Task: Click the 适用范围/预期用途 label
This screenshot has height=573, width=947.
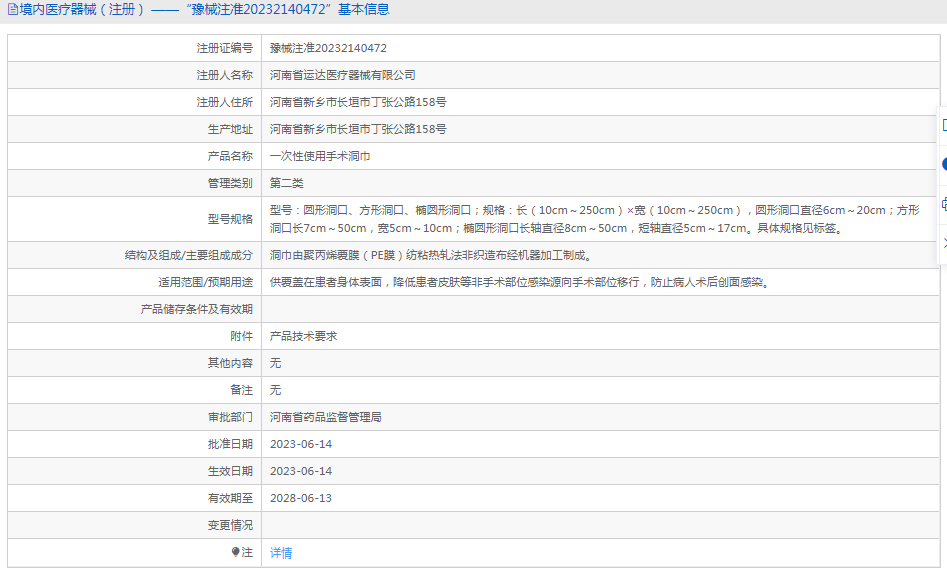Action: coord(205,283)
